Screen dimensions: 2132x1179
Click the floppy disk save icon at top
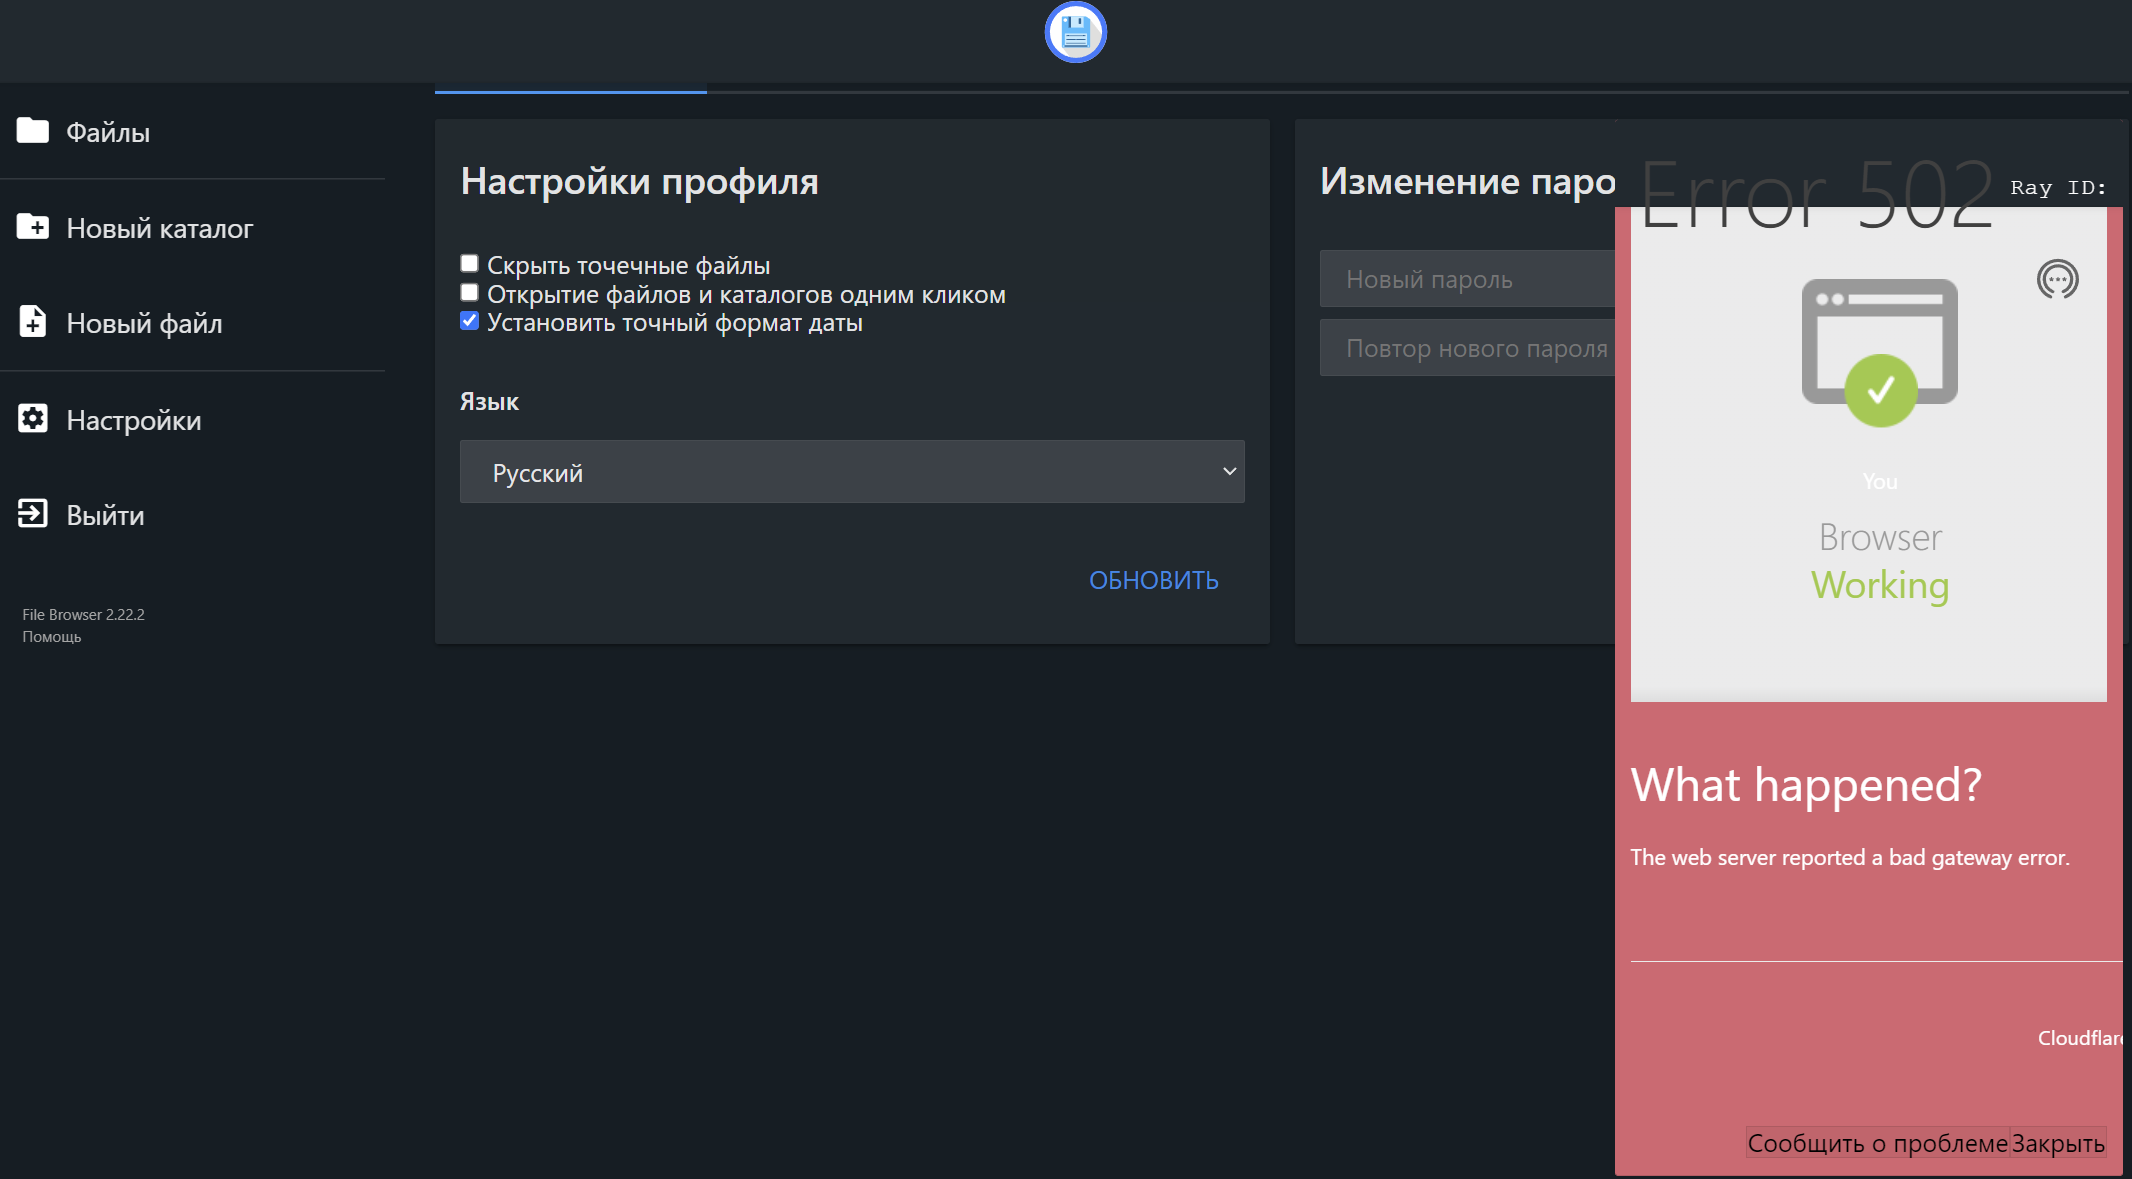[1075, 32]
